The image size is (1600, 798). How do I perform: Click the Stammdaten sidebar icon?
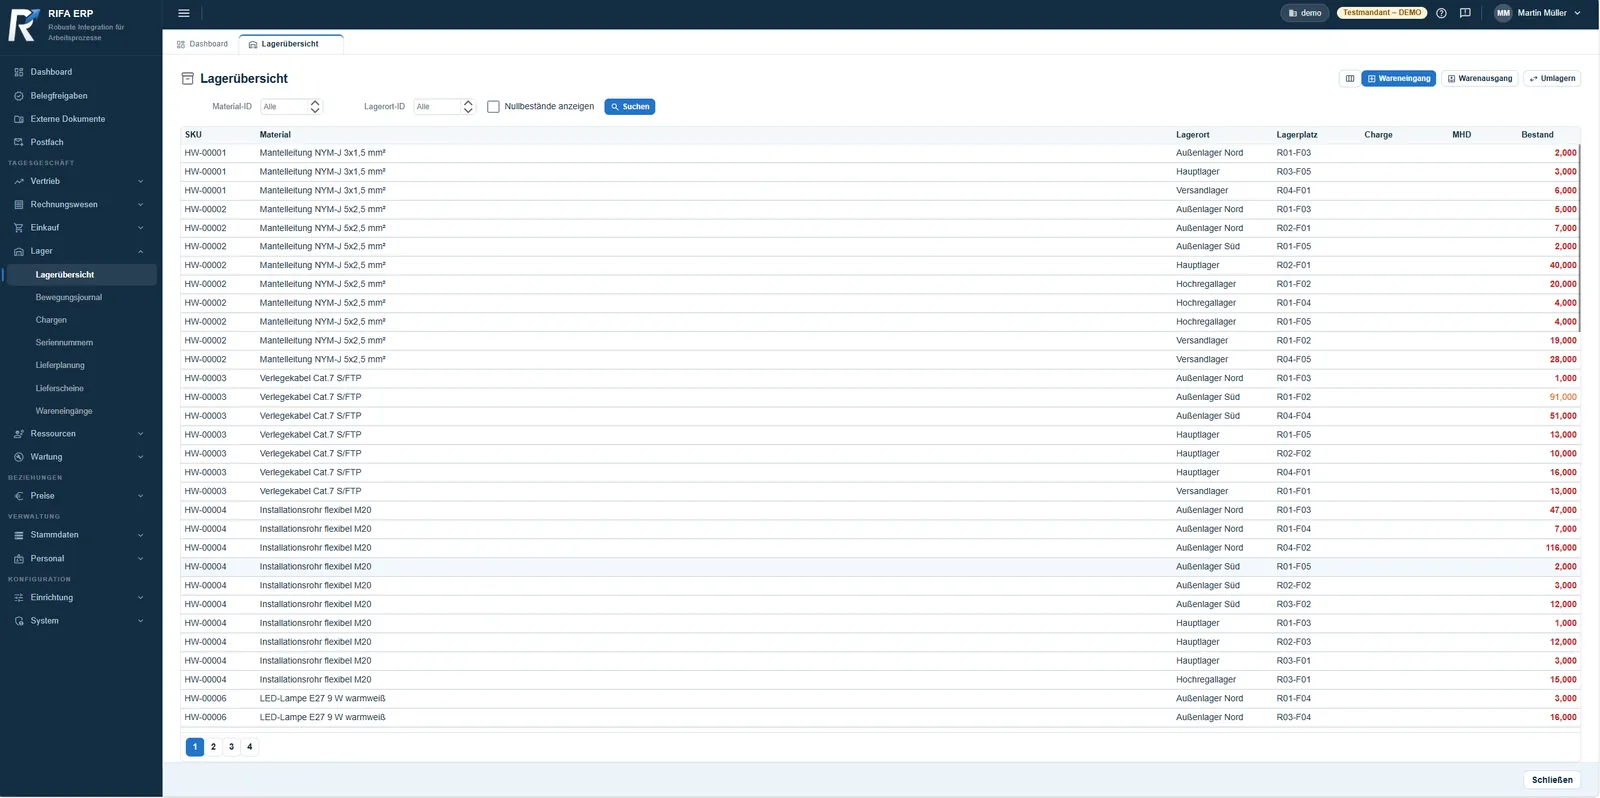tap(18, 535)
